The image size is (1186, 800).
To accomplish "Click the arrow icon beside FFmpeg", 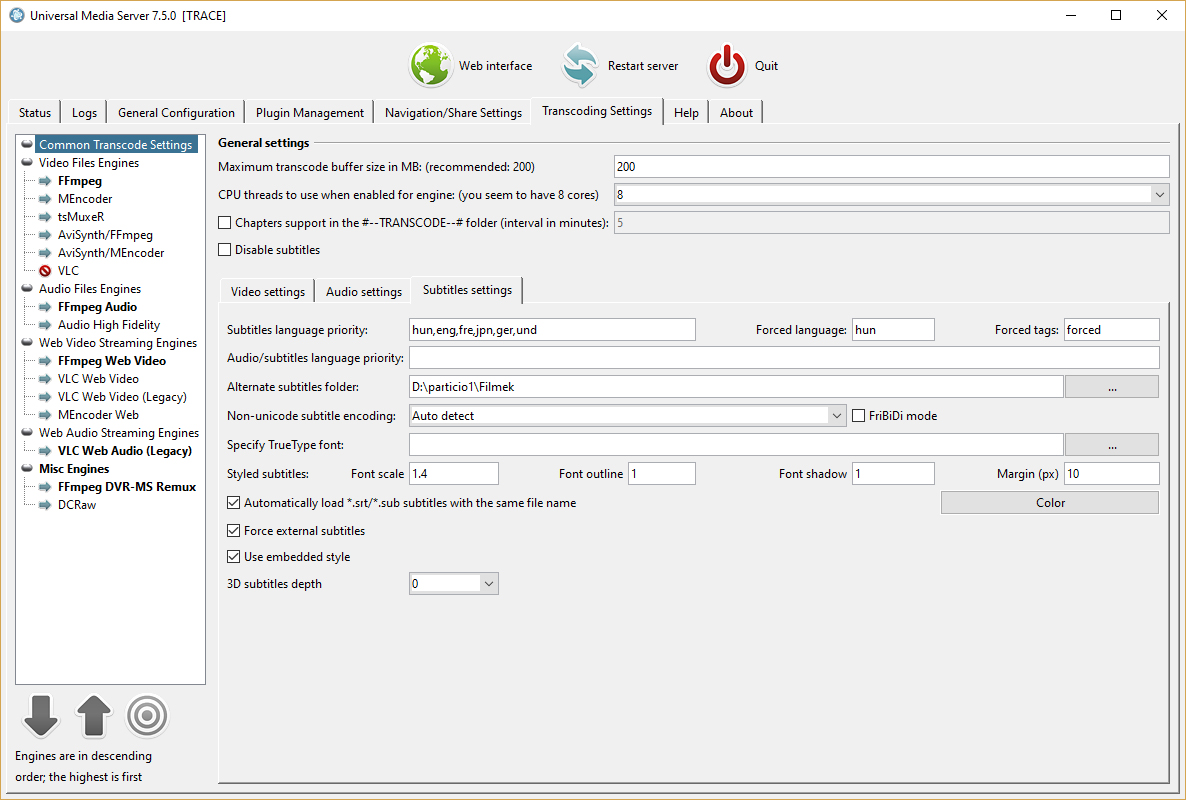I will [x=45, y=181].
